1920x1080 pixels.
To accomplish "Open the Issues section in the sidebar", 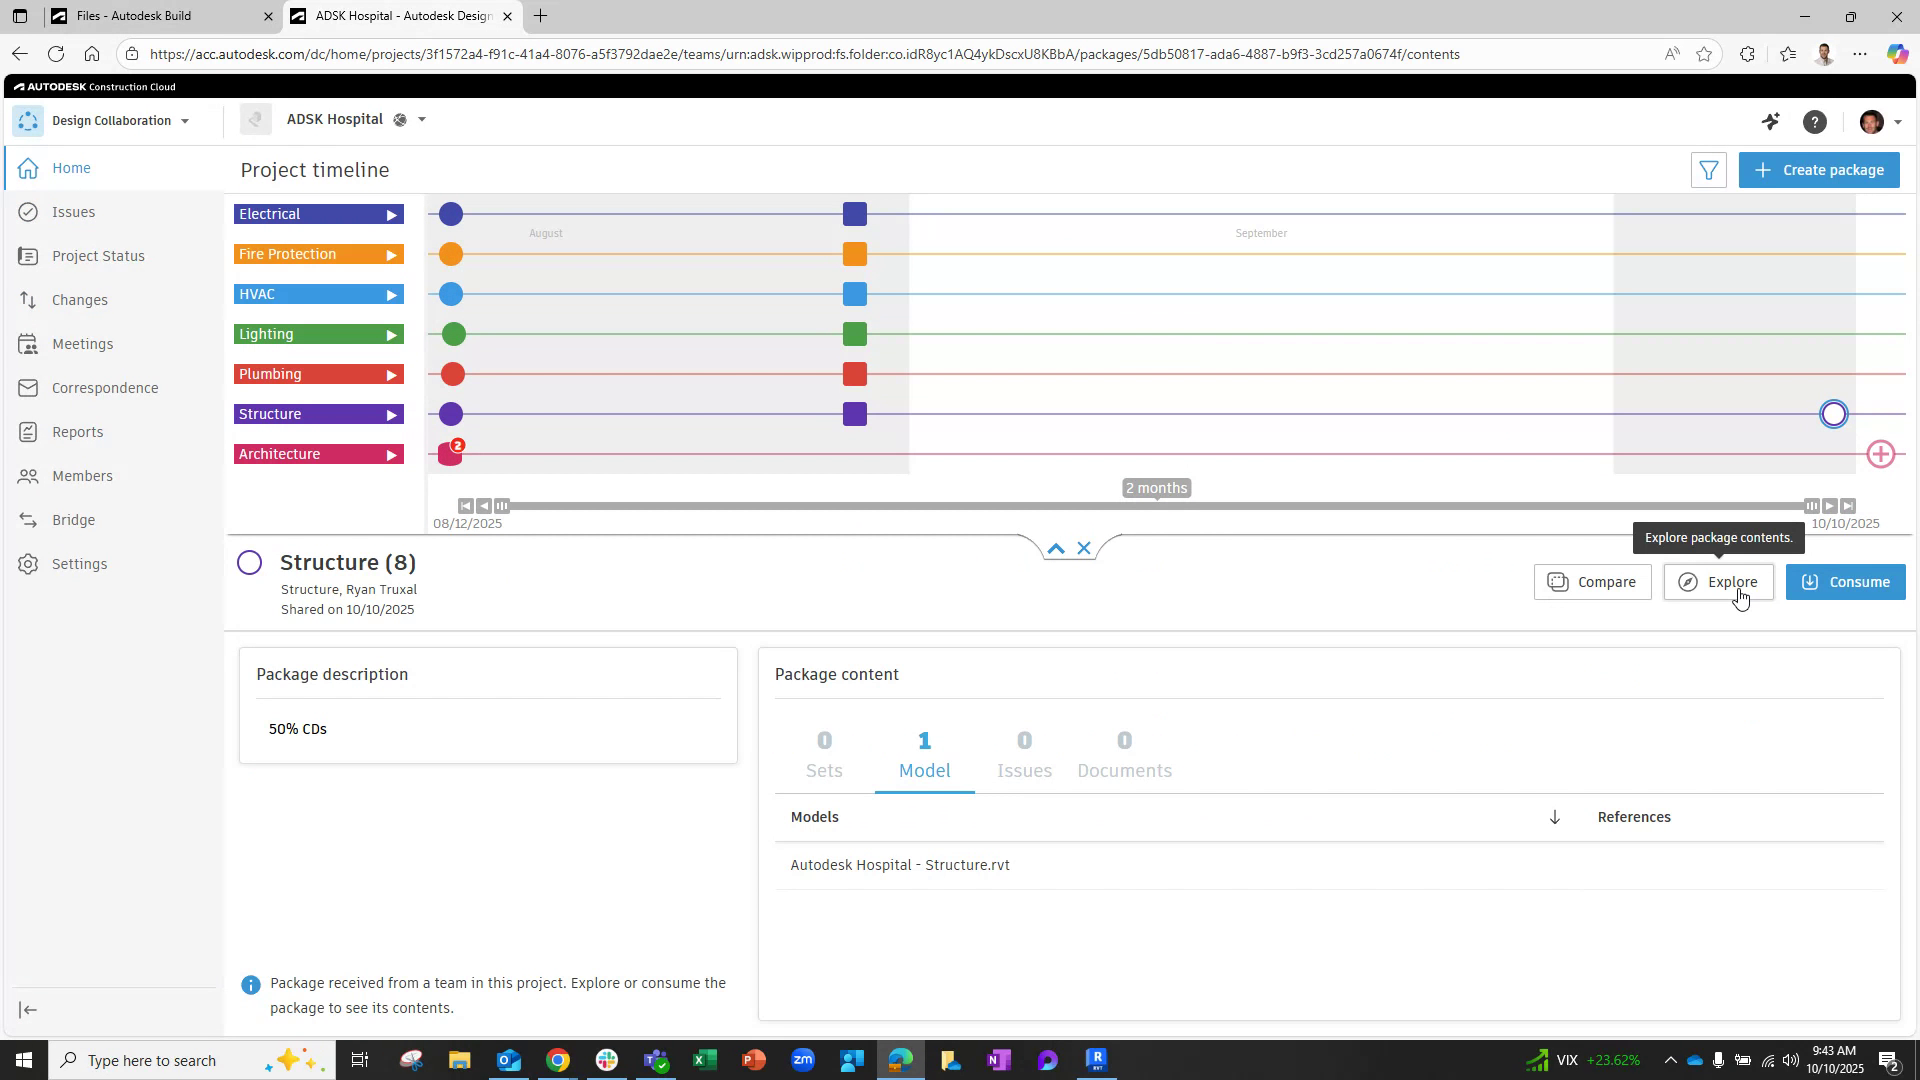I will pos(72,212).
